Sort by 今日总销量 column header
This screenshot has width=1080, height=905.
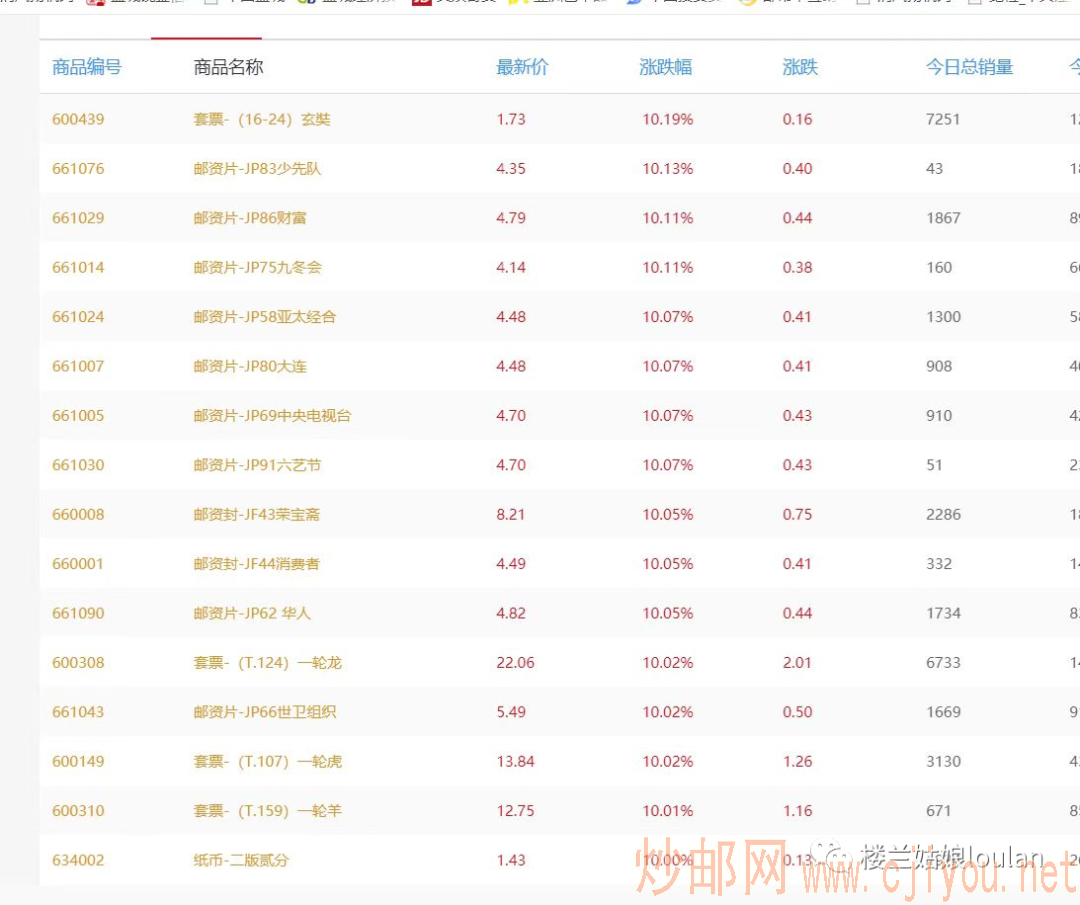969,68
